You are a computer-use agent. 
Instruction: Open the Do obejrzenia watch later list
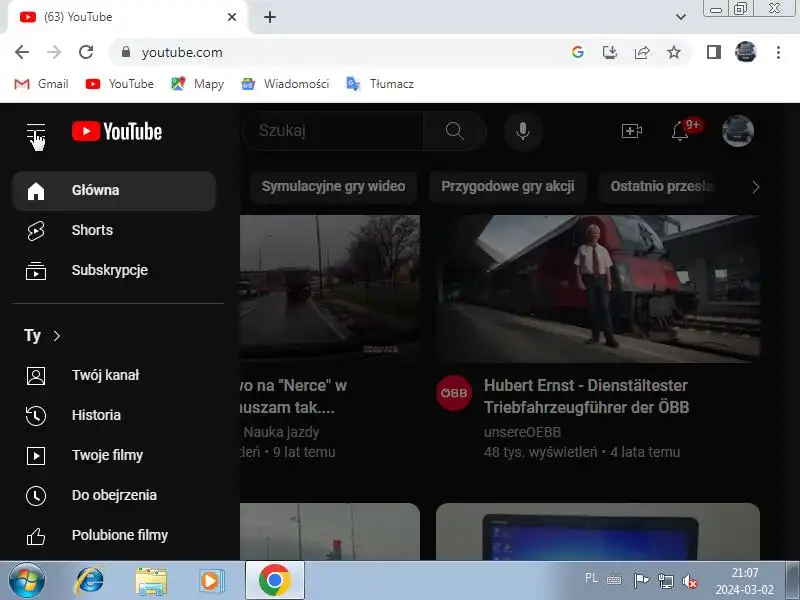pyautogui.click(x=114, y=495)
